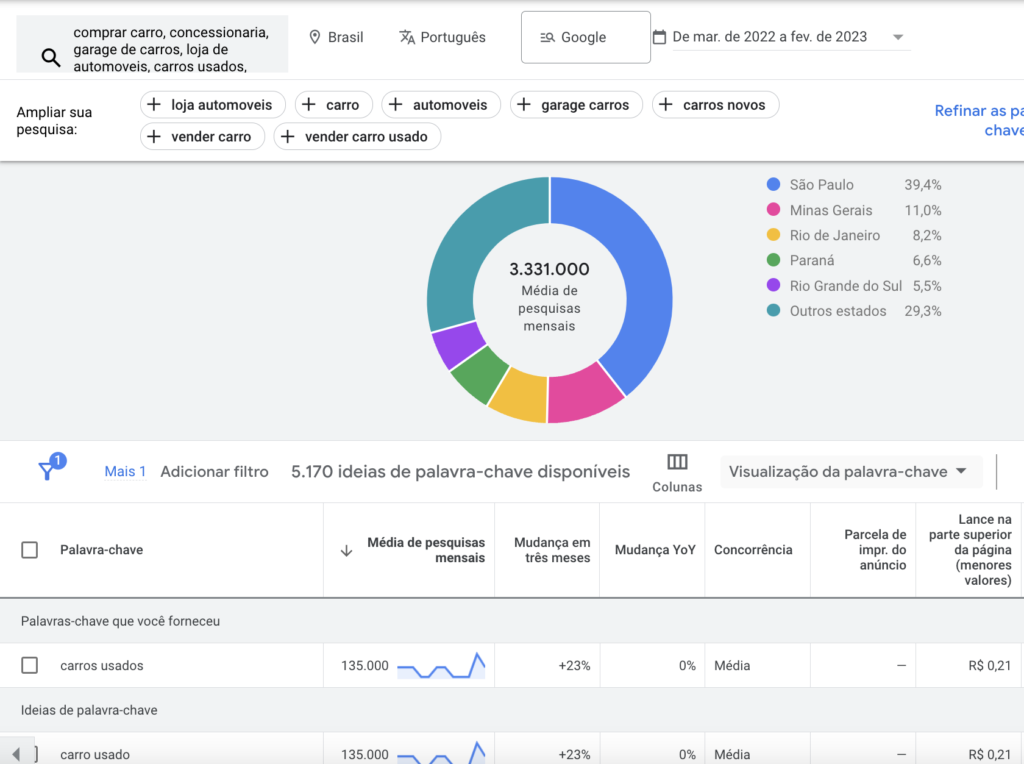Click the keyword search input field
Viewport: 1024px width, 764px height.
(x=170, y=48)
